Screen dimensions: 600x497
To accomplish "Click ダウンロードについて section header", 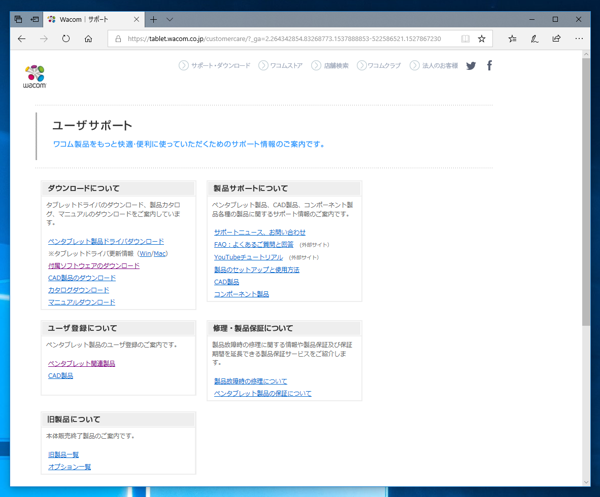I will pyautogui.click(x=83, y=189).
